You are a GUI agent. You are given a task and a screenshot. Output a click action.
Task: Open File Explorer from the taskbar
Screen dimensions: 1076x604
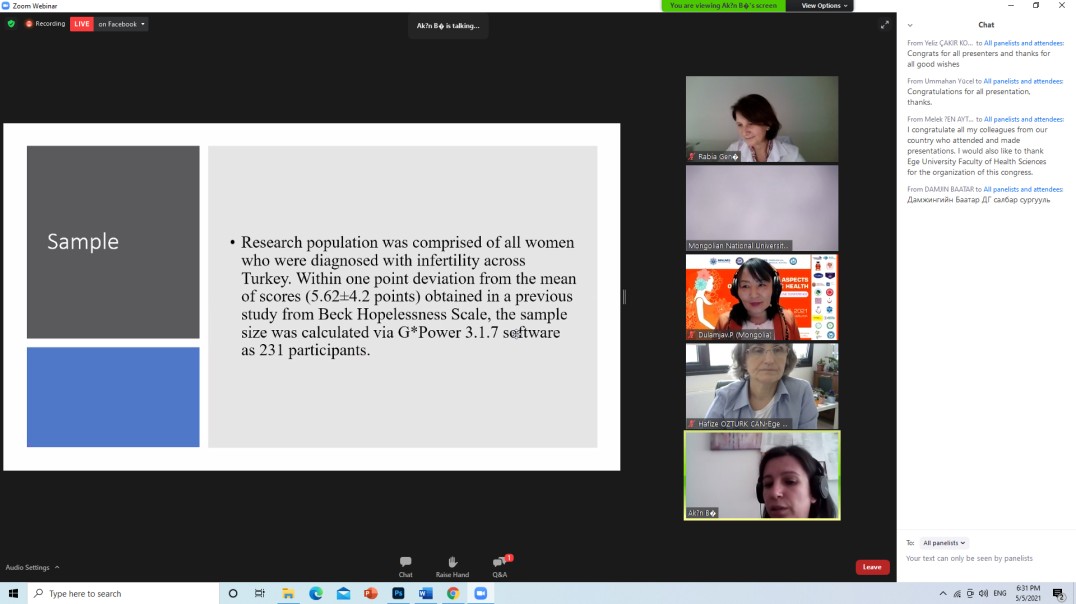288,593
